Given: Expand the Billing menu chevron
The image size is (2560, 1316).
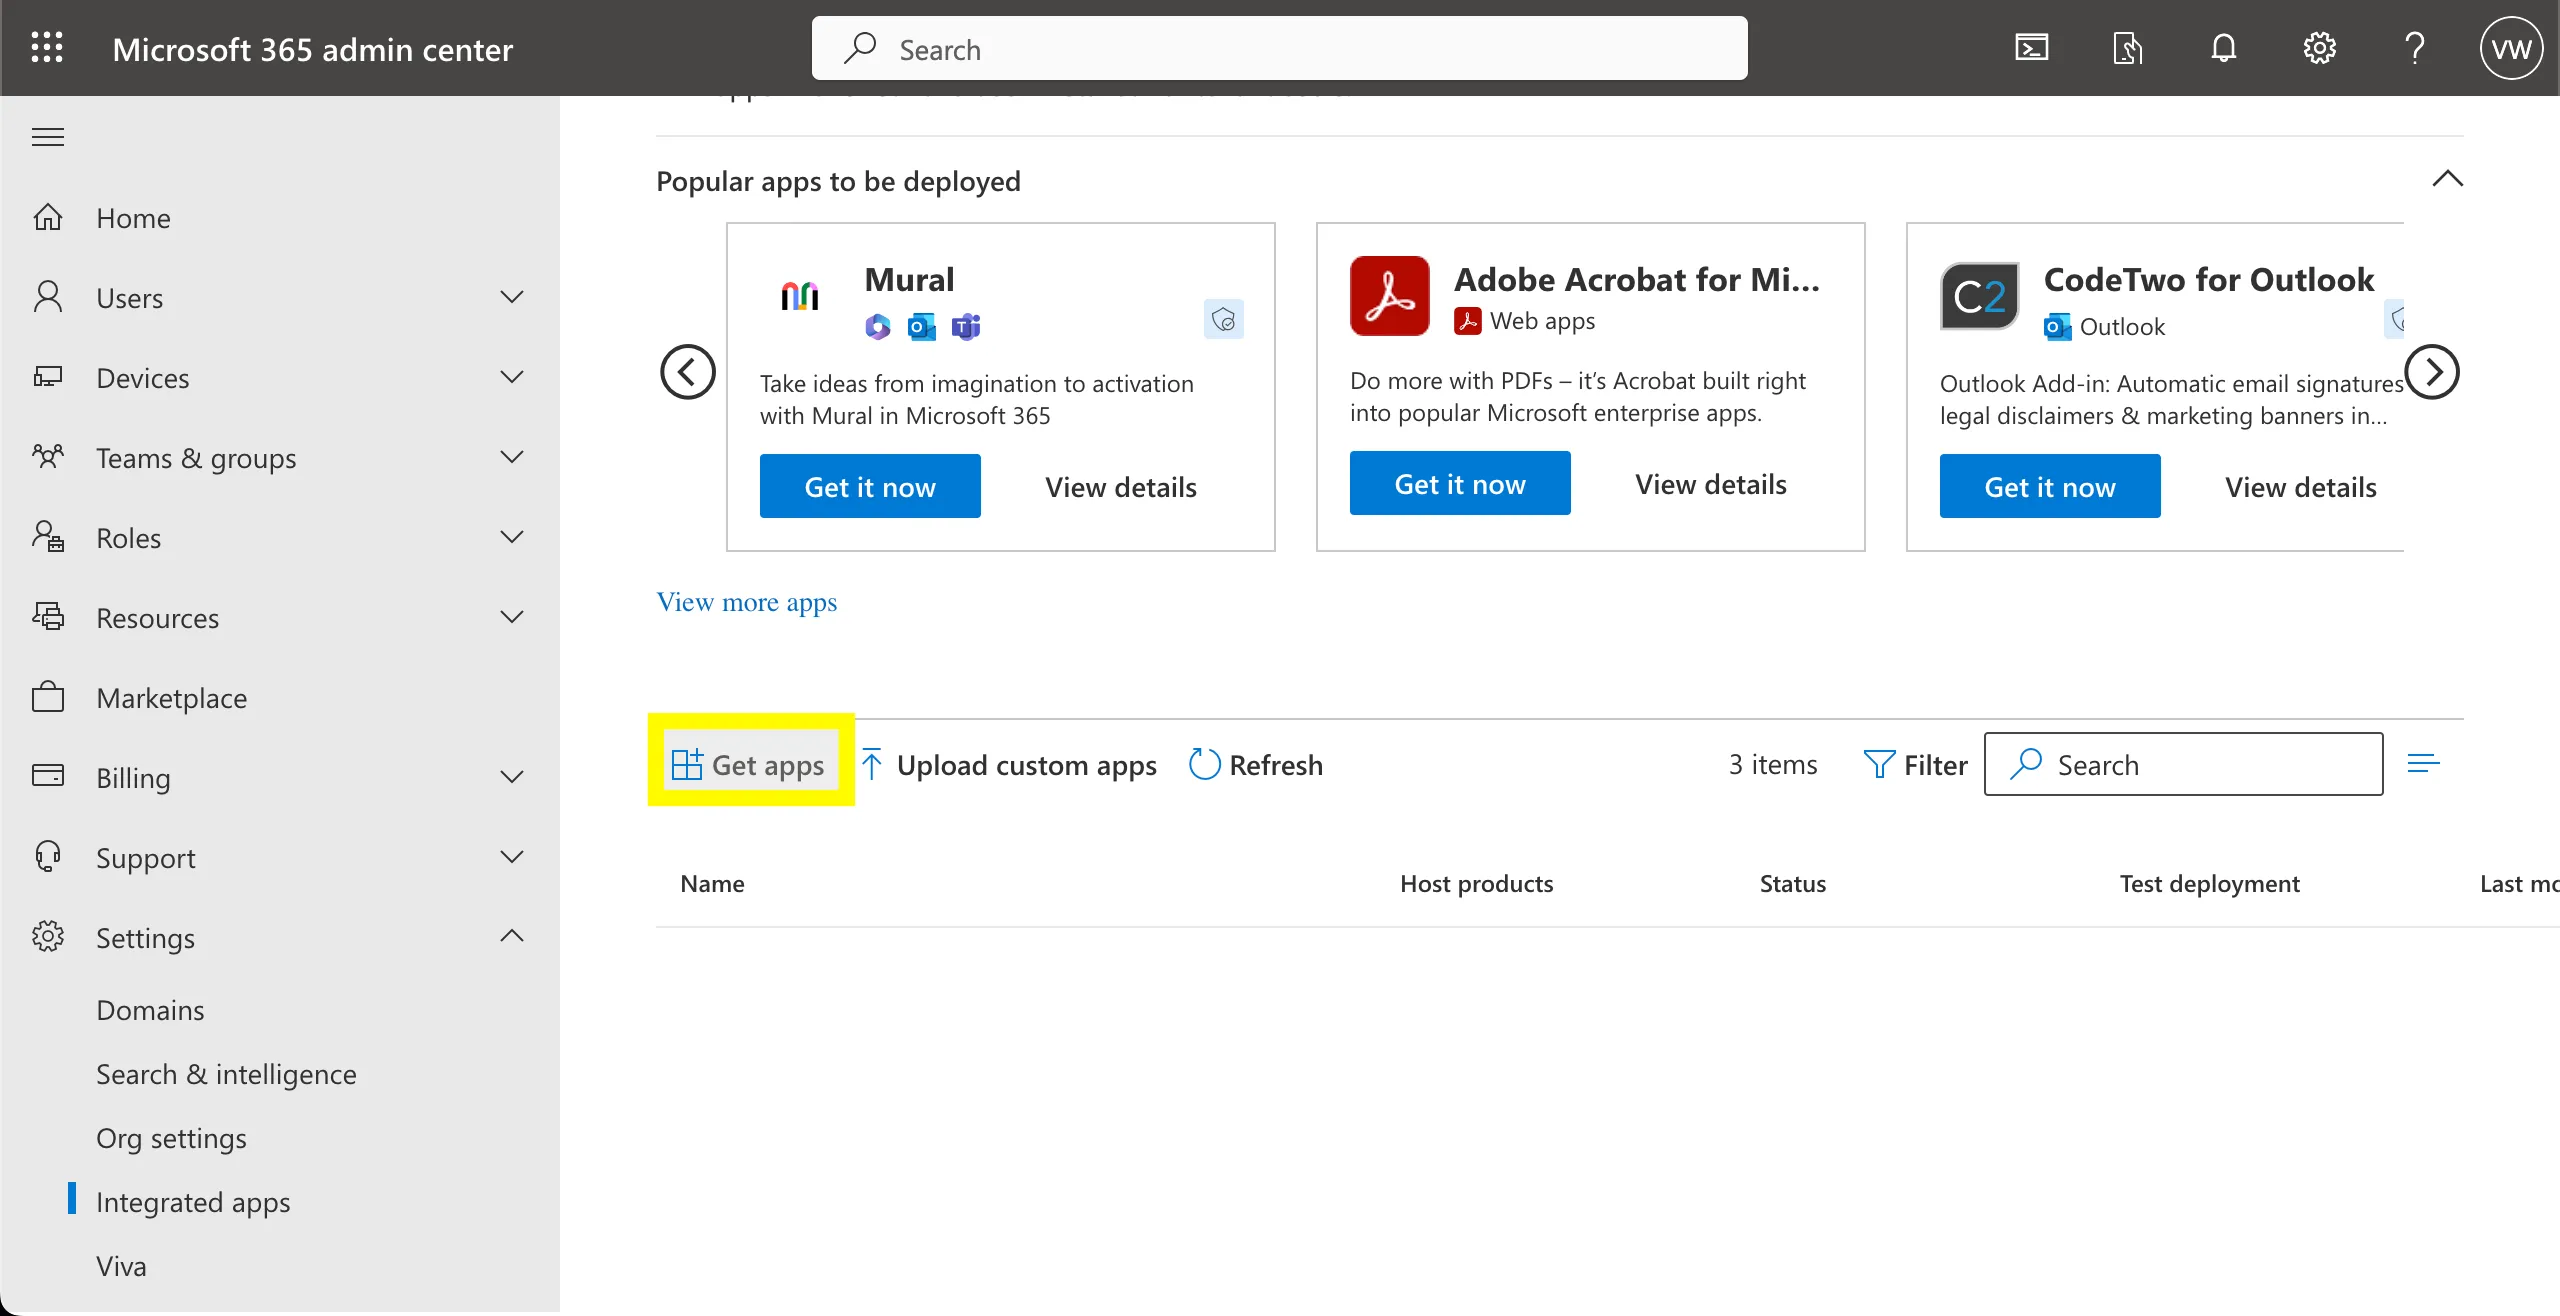Looking at the screenshot, I should pos(512,777).
